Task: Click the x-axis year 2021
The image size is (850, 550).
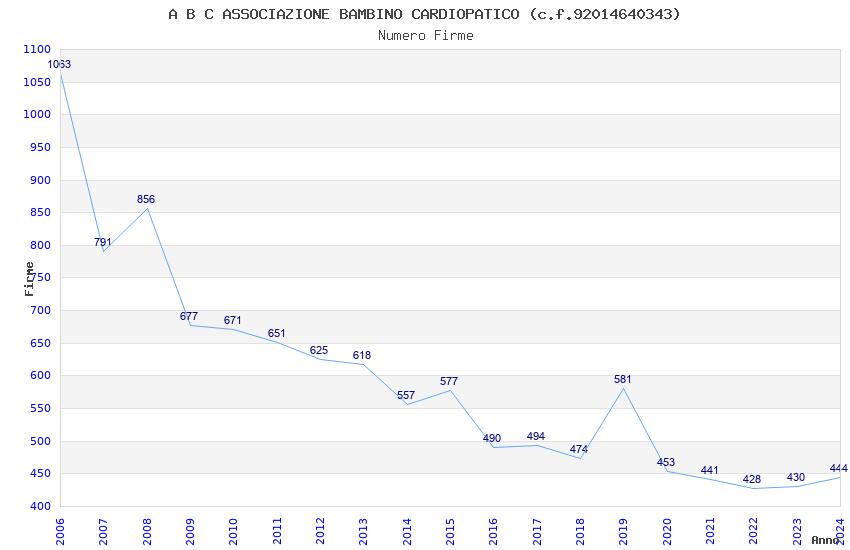Action: (710, 531)
